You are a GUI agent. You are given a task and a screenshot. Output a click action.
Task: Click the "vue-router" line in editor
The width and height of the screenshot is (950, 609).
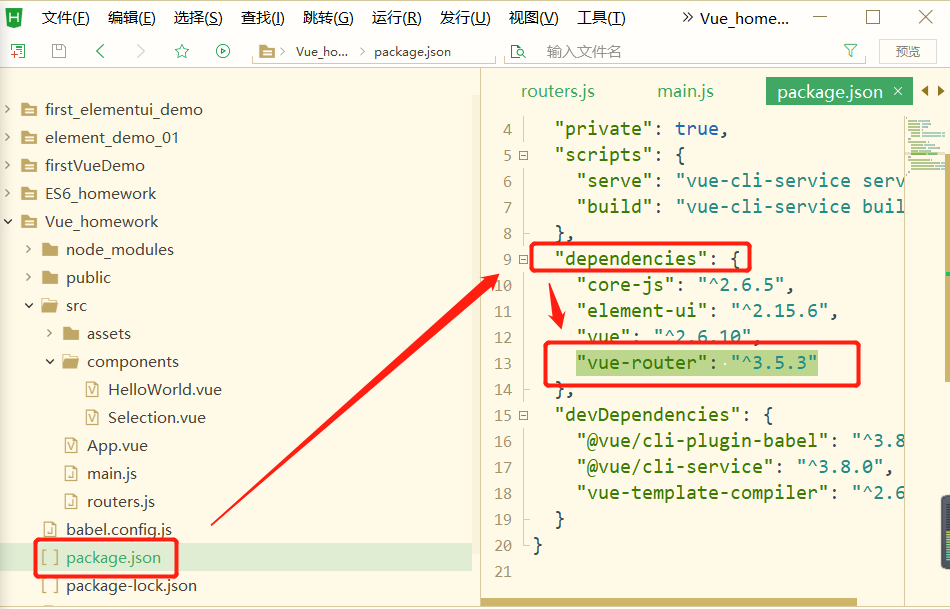click(697, 363)
